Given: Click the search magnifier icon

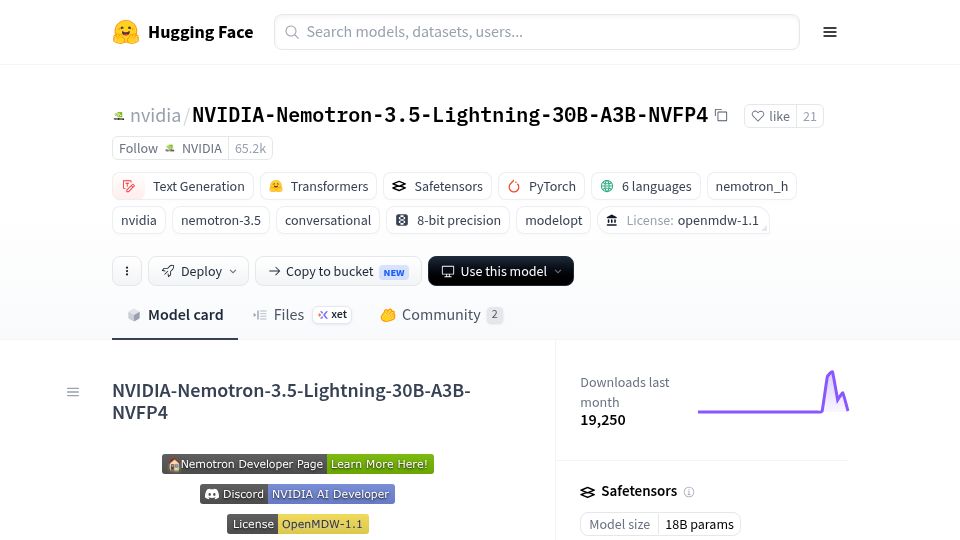Looking at the screenshot, I should click(x=292, y=32).
